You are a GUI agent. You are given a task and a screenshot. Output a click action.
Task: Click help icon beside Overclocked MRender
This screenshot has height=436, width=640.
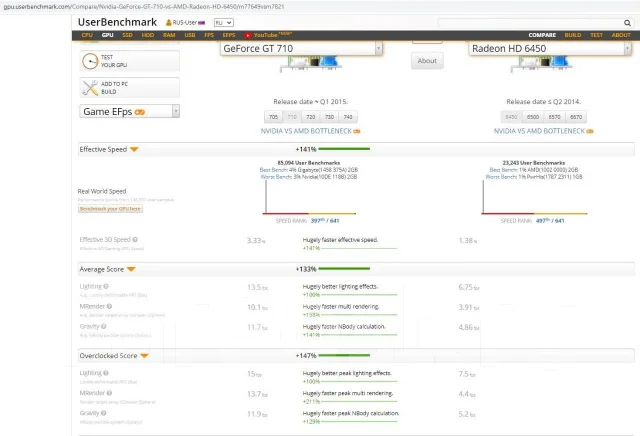(x=109, y=393)
